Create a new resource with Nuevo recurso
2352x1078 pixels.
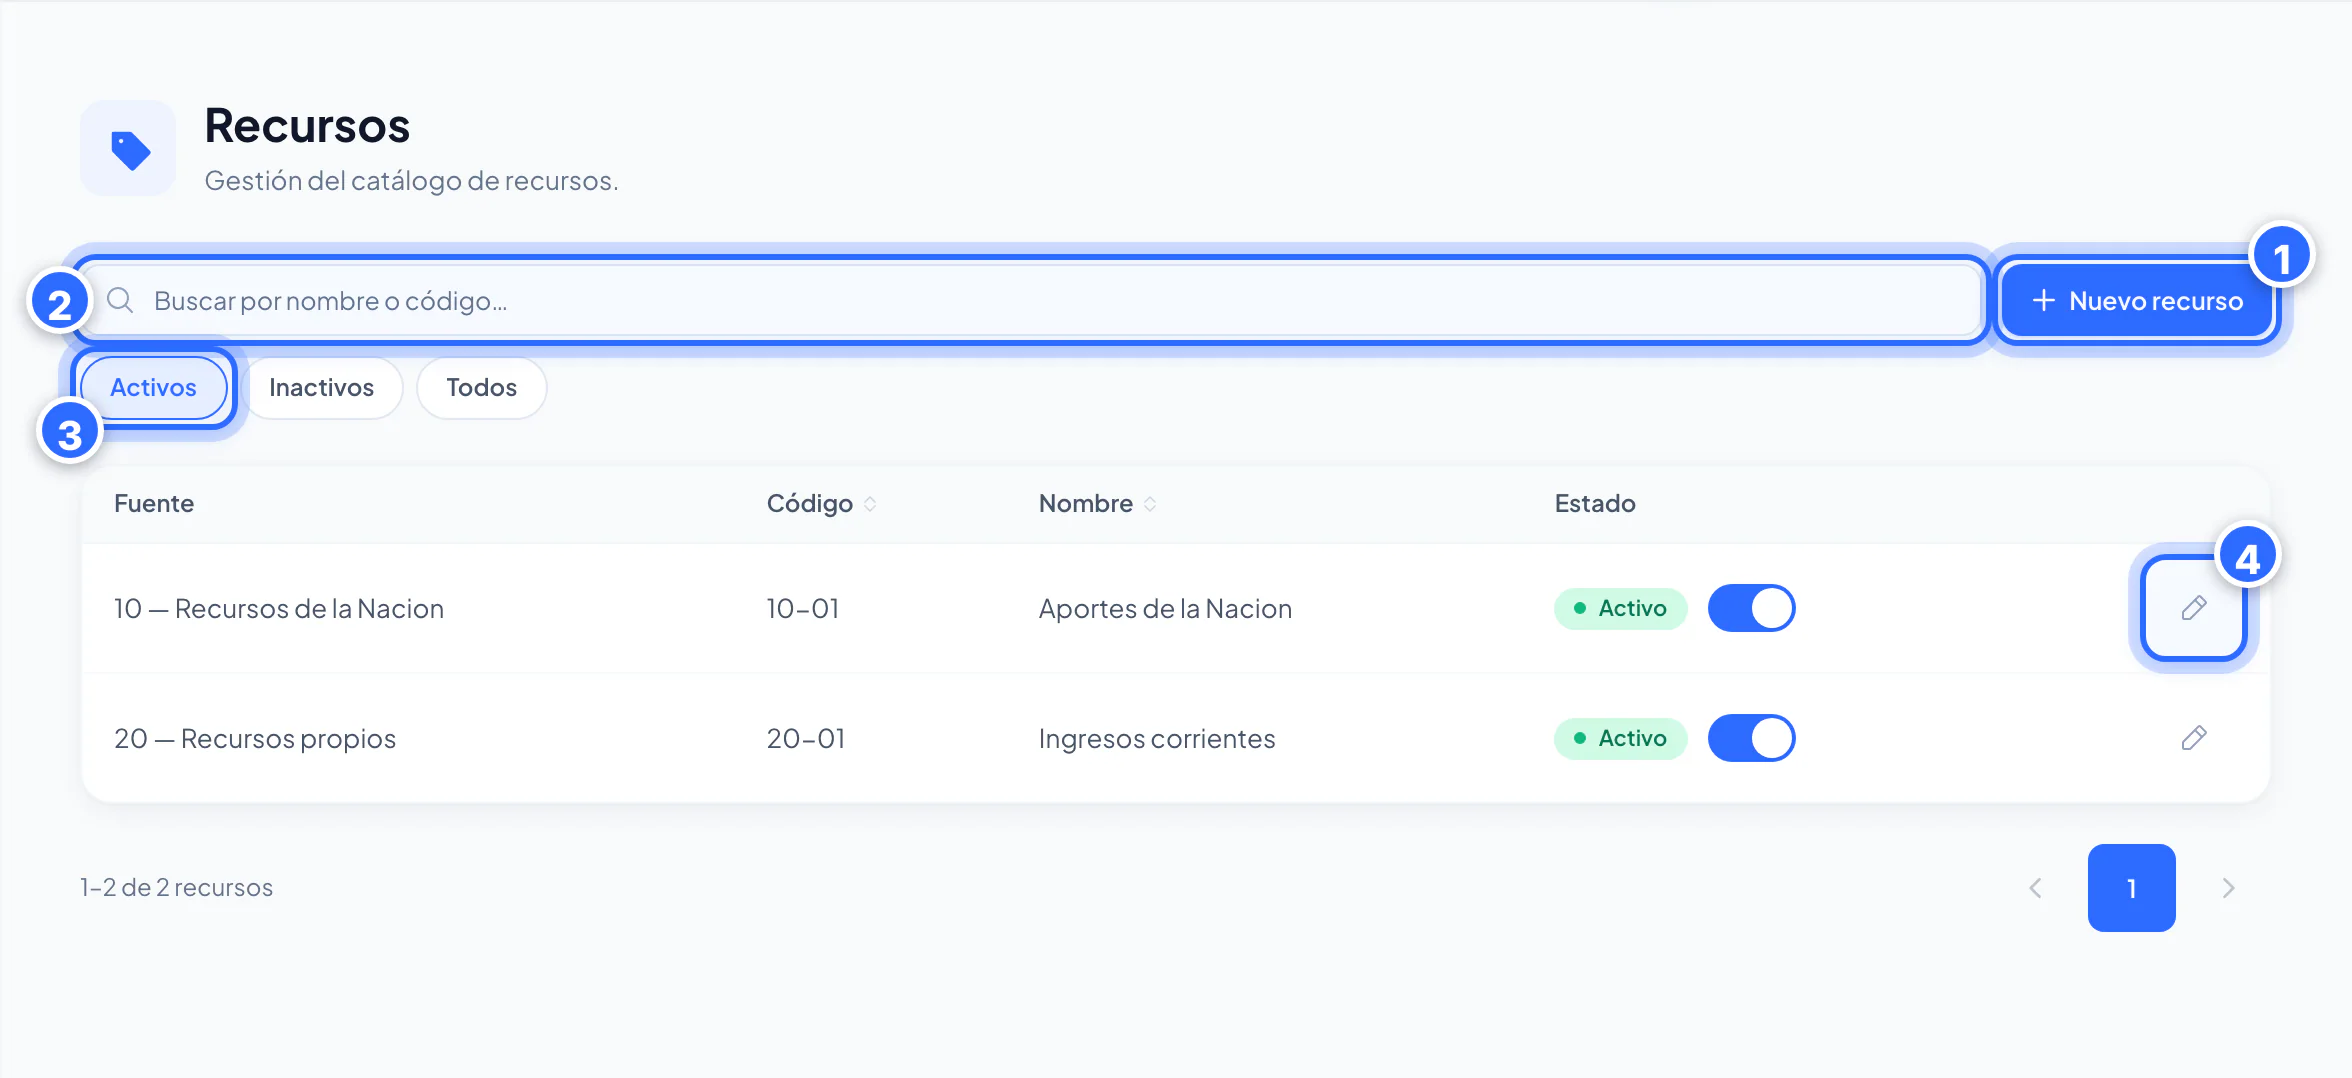[2137, 301]
